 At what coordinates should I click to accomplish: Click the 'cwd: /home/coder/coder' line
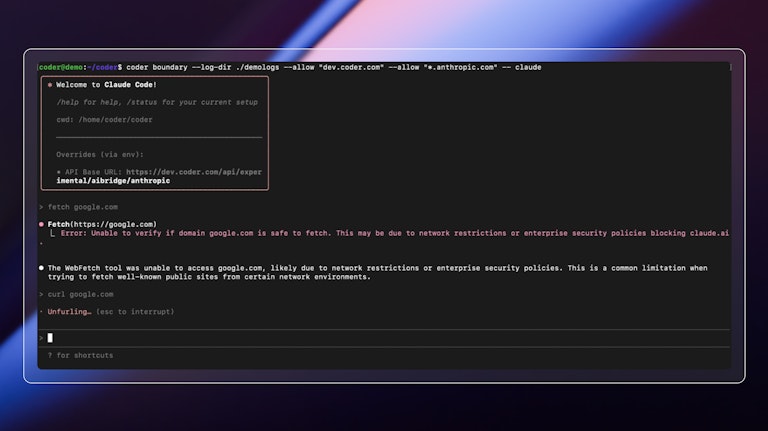(x=104, y=120)
